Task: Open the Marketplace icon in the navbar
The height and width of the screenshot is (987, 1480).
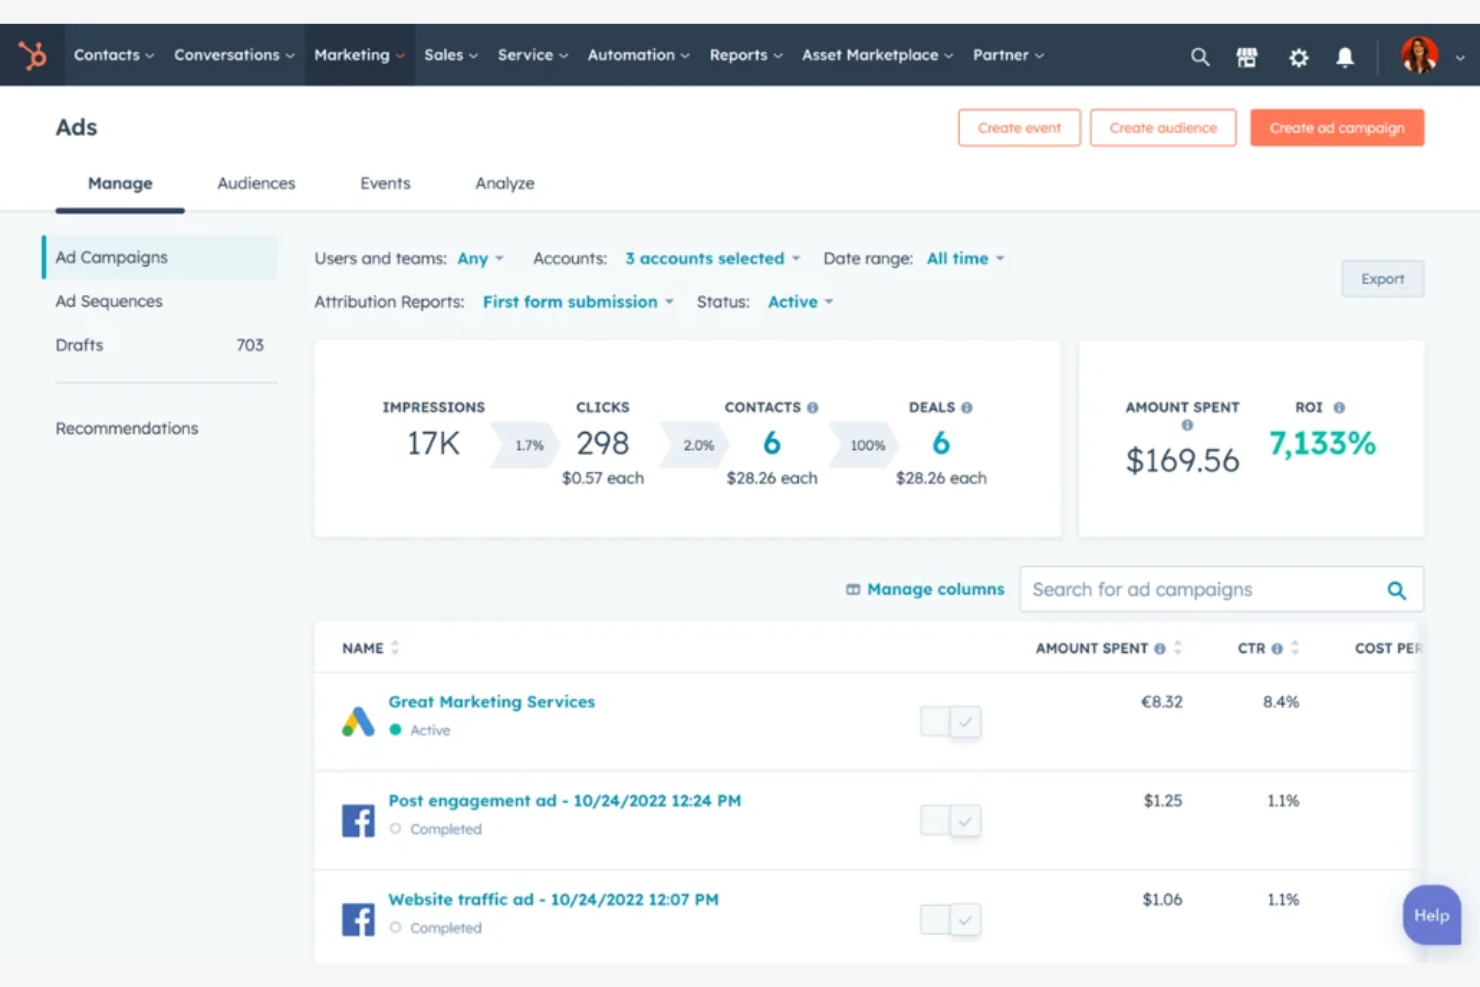Action: tap(1247, 56)
